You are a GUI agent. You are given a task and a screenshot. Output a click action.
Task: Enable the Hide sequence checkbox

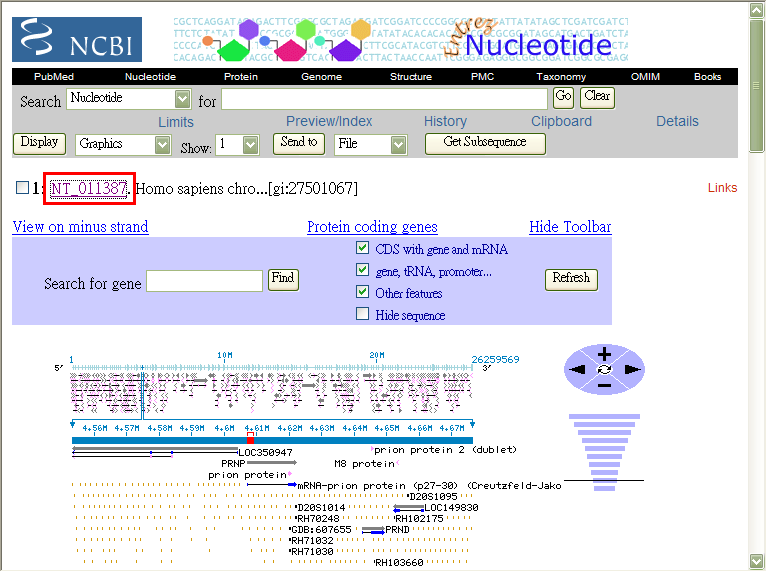[363, 315]
